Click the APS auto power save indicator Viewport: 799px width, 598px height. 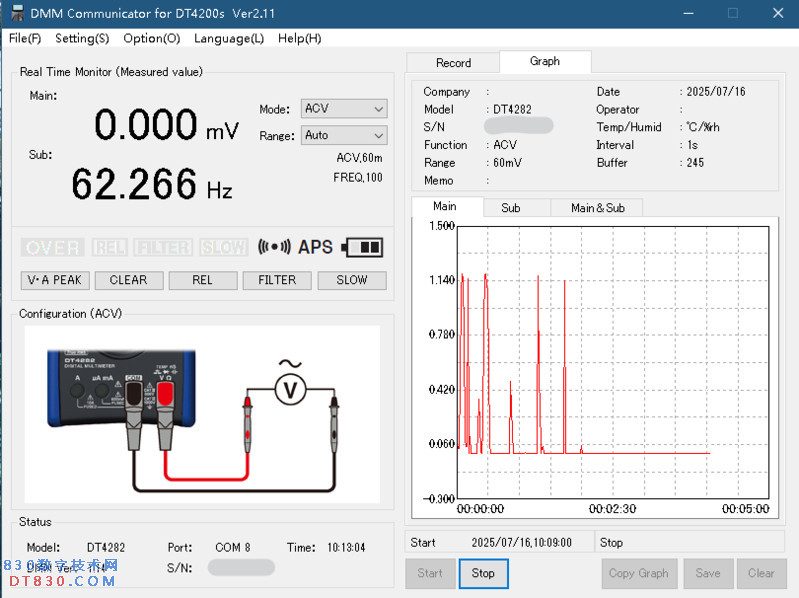[x=315, y=247]
